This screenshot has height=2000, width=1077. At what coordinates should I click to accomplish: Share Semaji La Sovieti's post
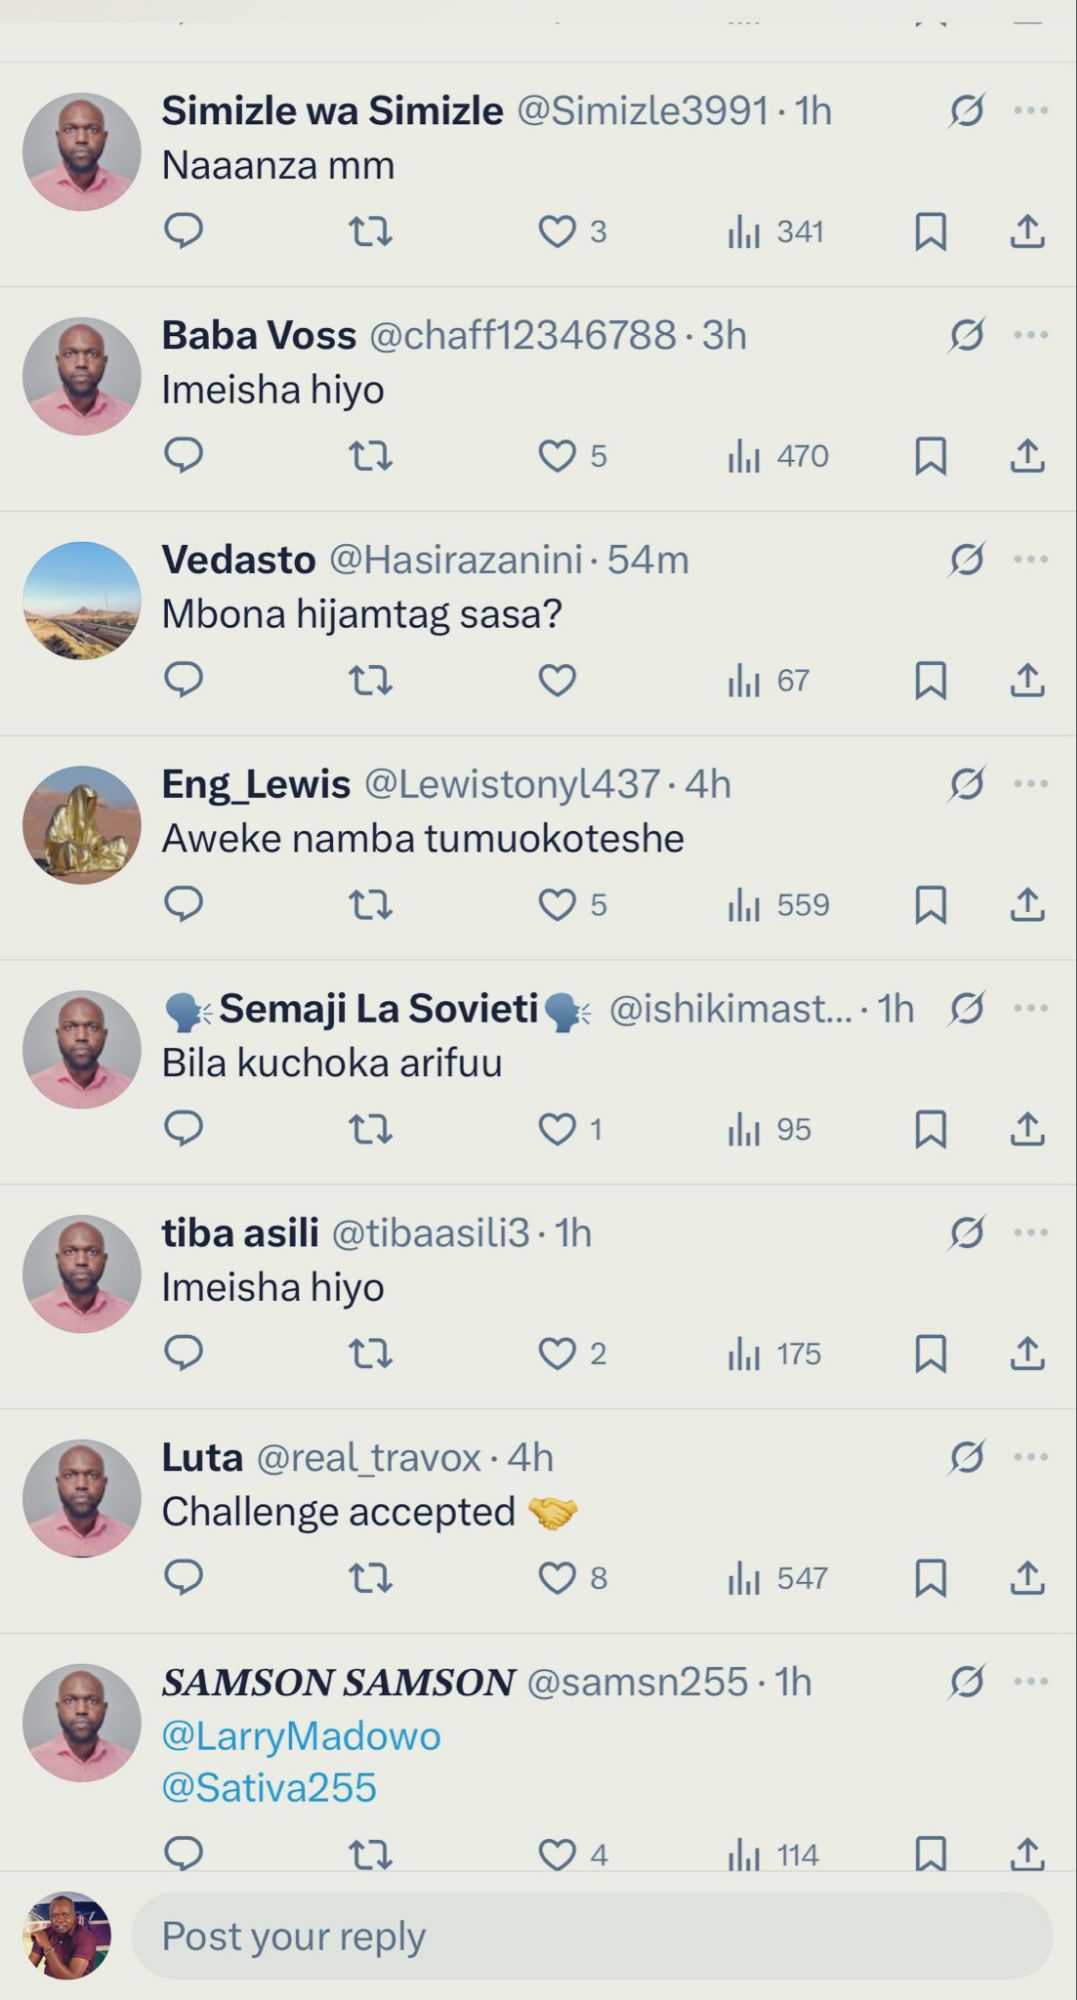[x=1027, y=1130]
